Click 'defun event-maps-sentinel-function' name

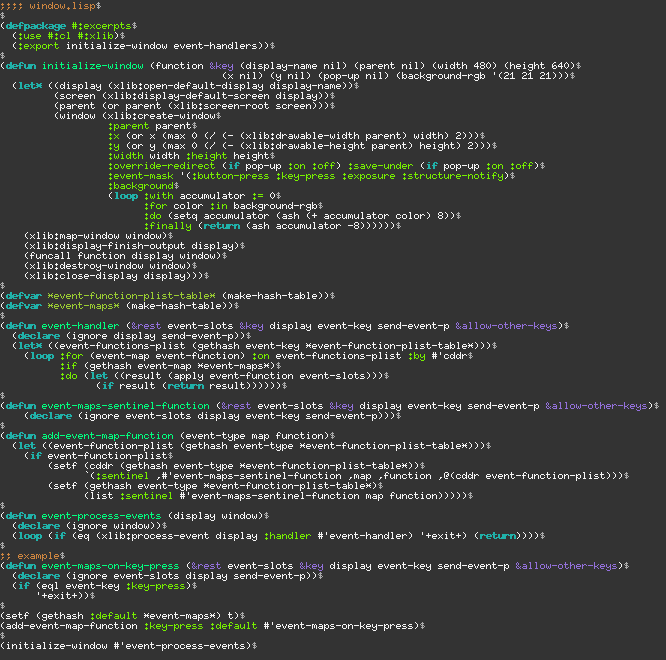107,406
